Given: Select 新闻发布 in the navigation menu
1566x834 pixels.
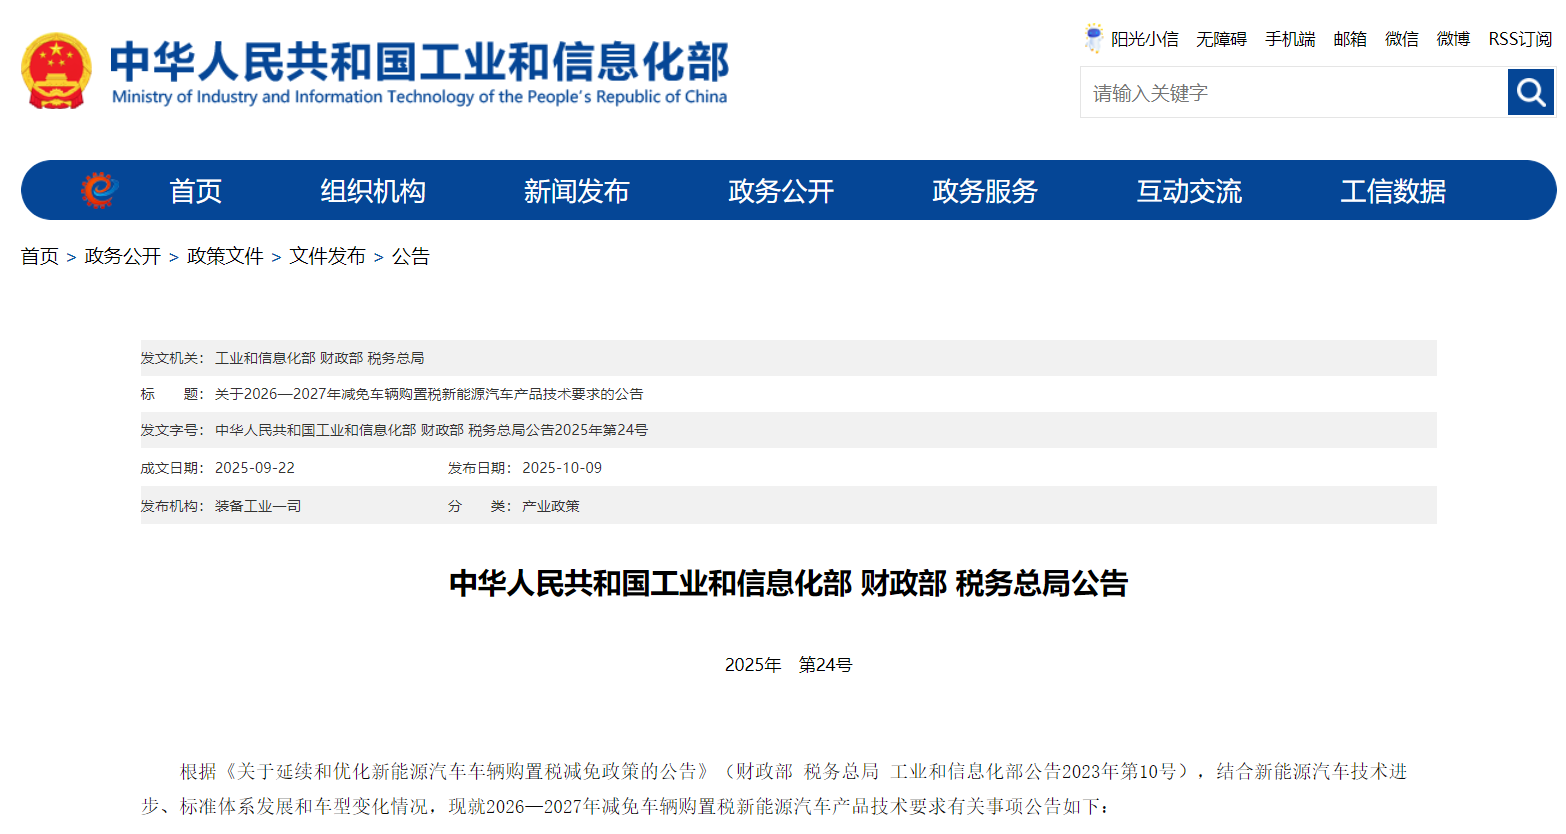Looking at the screenshot, I should (x=576, y=191).
